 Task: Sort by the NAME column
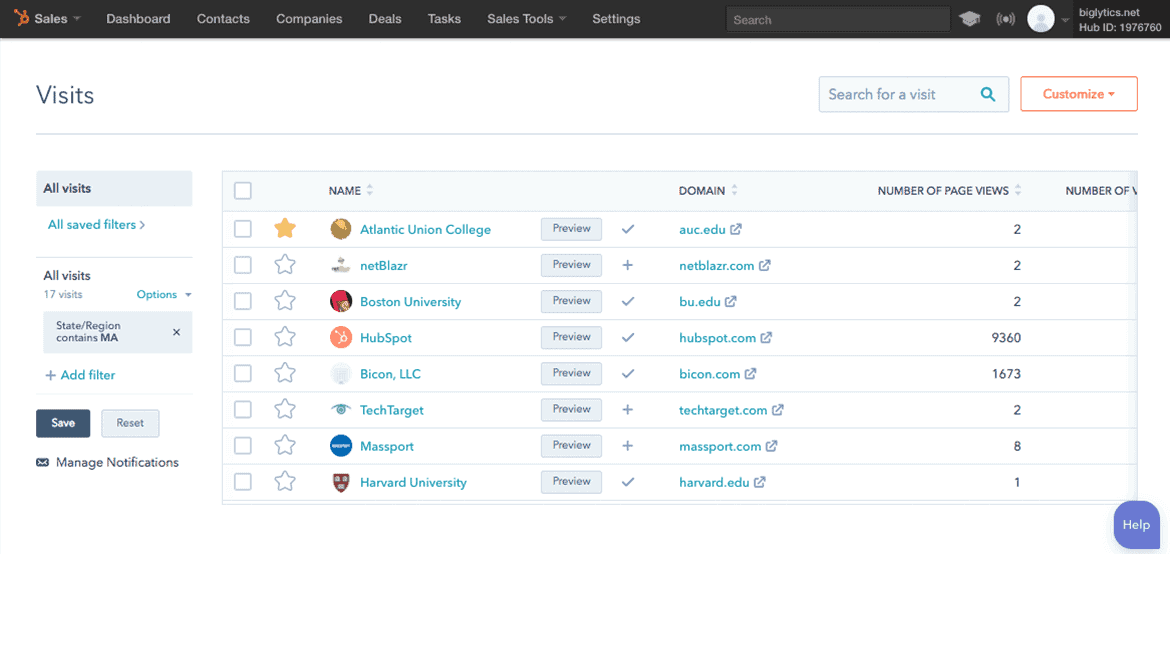click(x=351, y=190)
